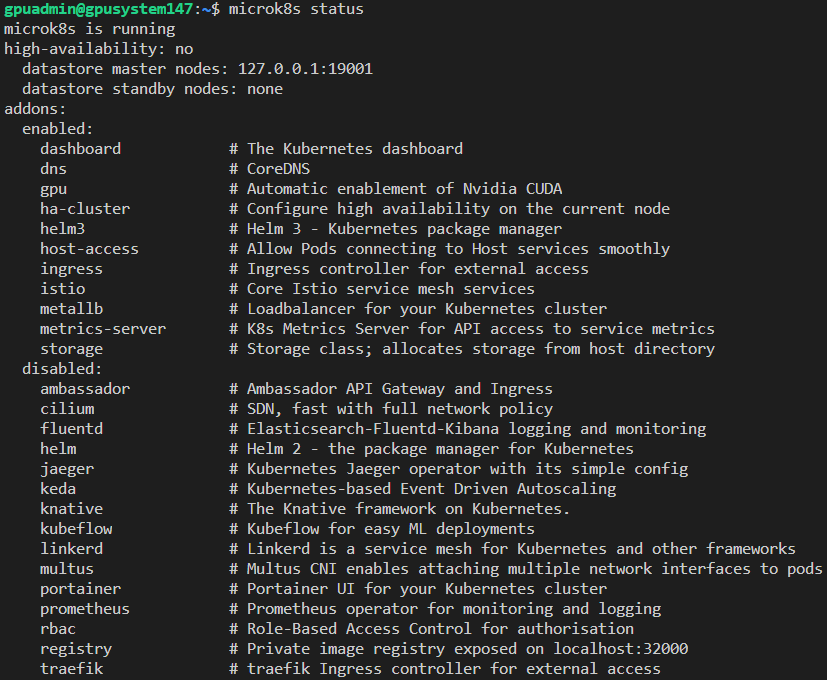Click the disabled section header
Viewport: 827px width, 680px height.
point(61,368)
